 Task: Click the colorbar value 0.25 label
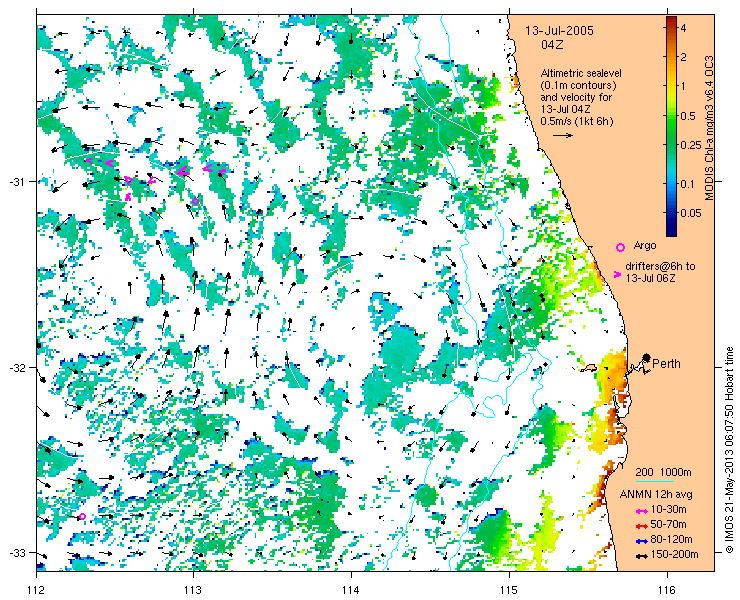(x=690, y=145)
